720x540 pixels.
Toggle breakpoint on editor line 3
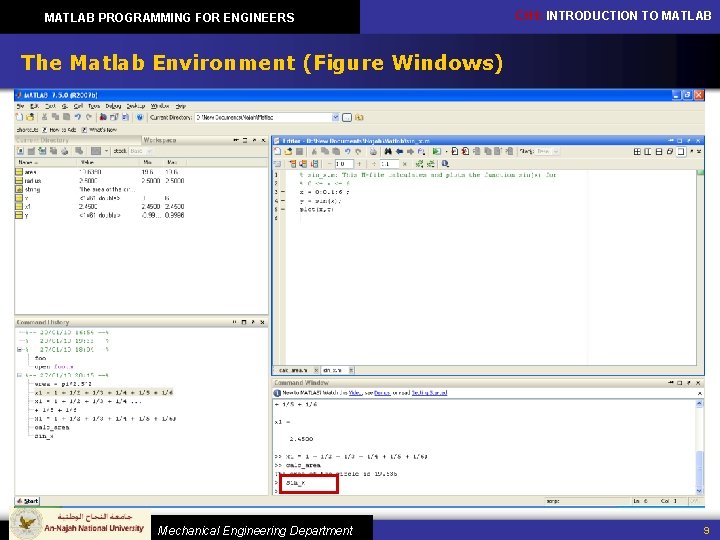282,192
